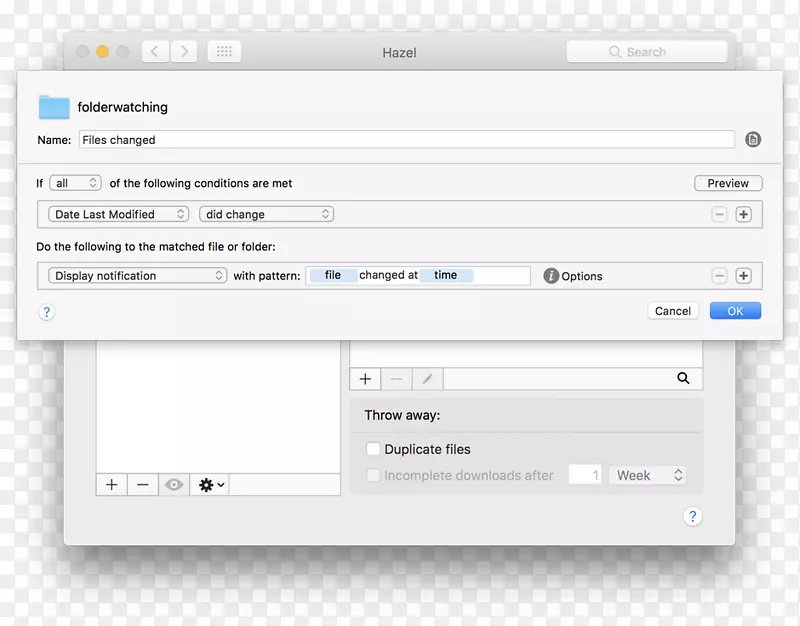
Task: Click the 'file' token in pattern
Action: [x=333, y=275]
